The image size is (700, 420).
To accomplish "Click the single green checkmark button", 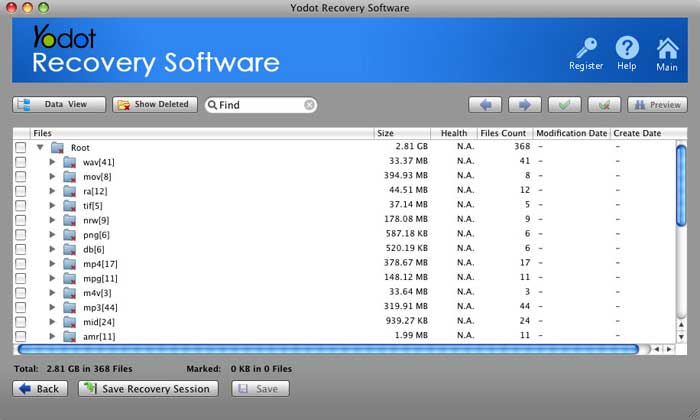I will [564, 105].
